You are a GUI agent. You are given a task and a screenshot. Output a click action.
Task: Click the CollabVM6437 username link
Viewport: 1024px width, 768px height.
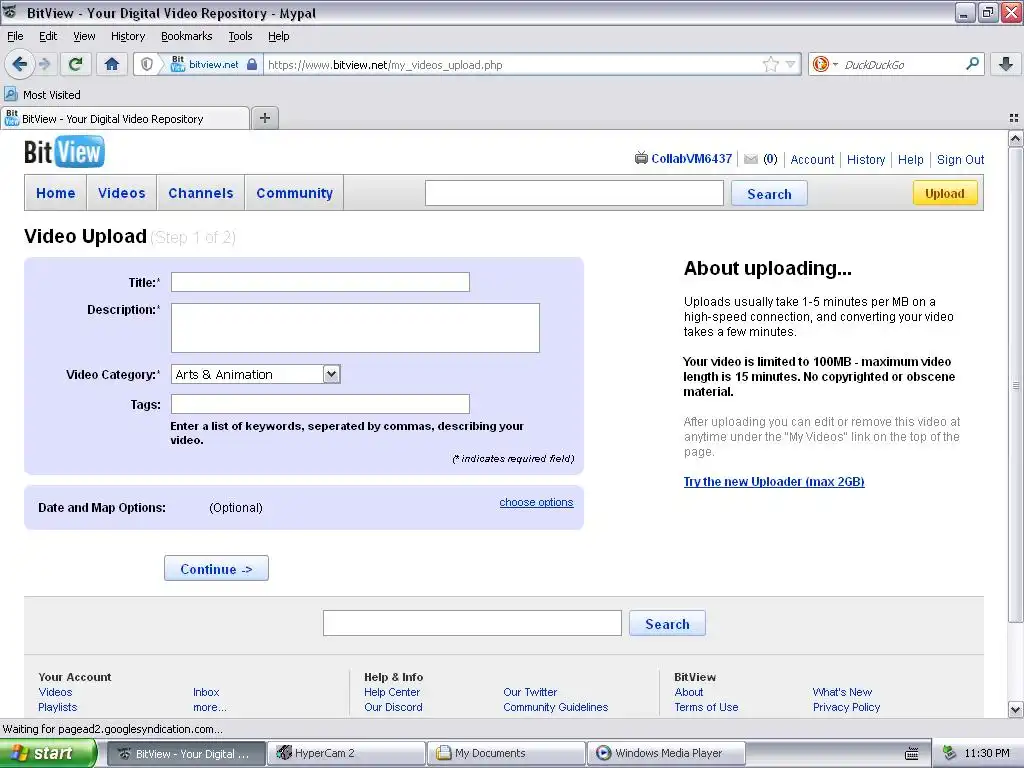(x=692, y=159)
